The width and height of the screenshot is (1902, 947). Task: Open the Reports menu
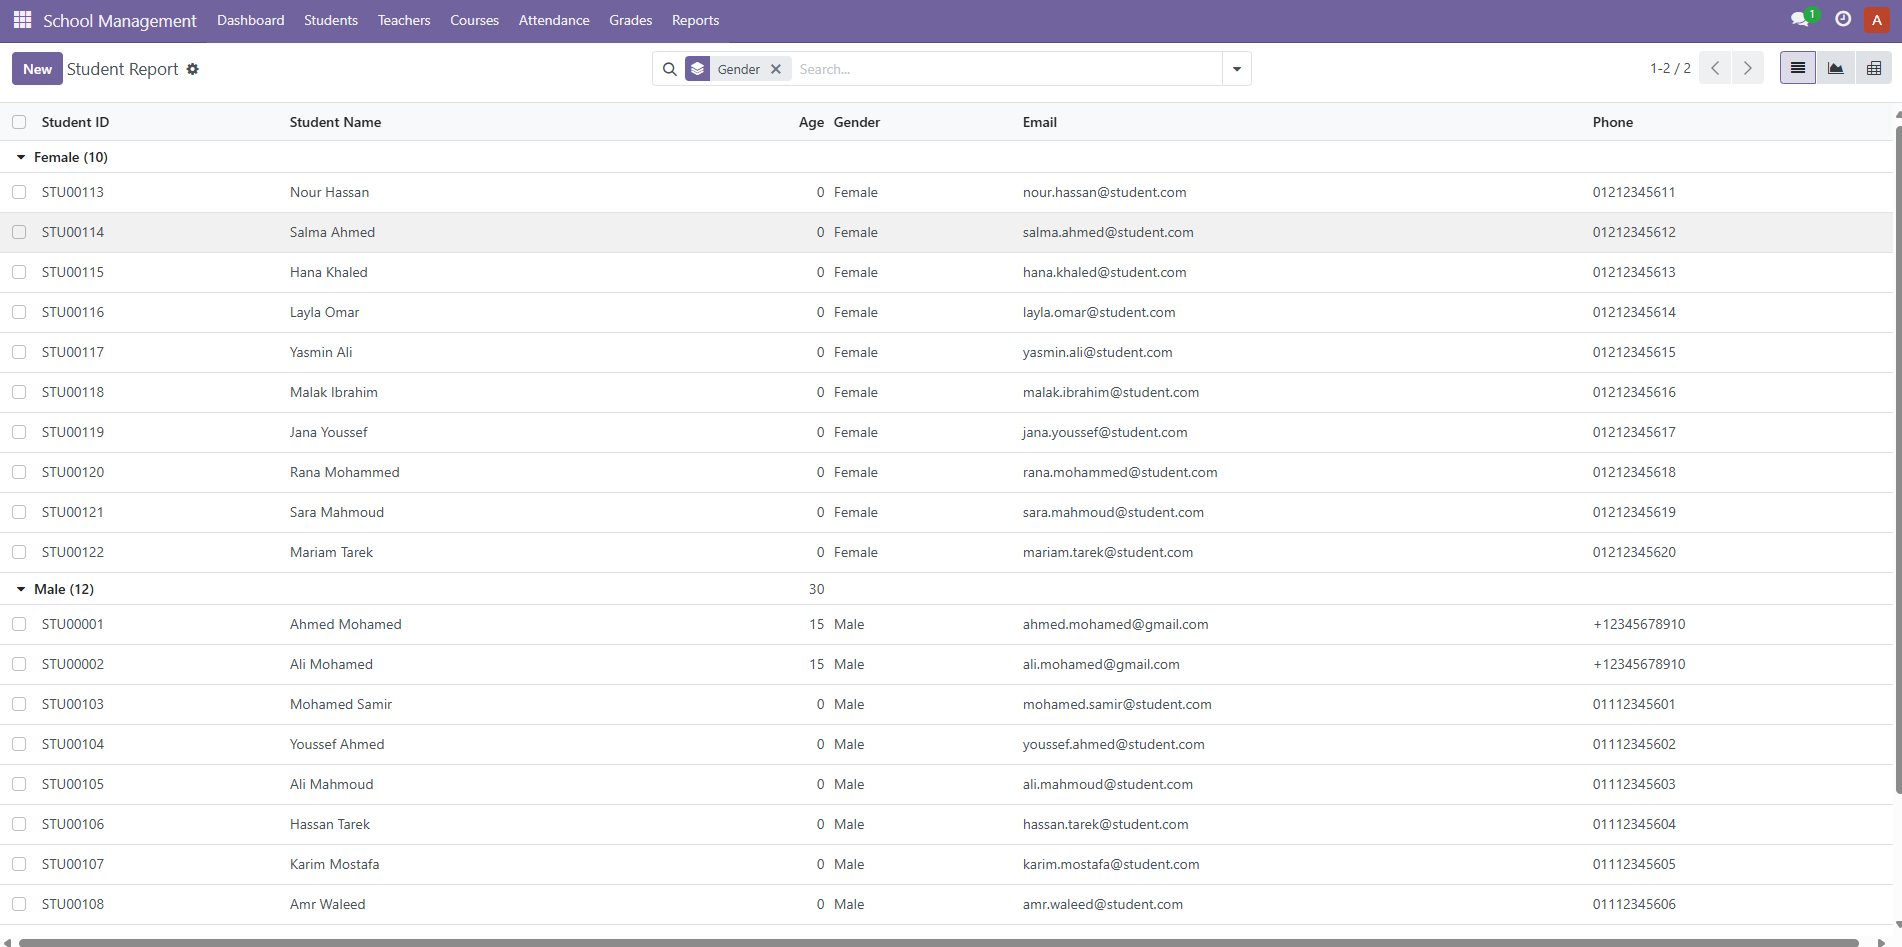[x=695, y=20]
